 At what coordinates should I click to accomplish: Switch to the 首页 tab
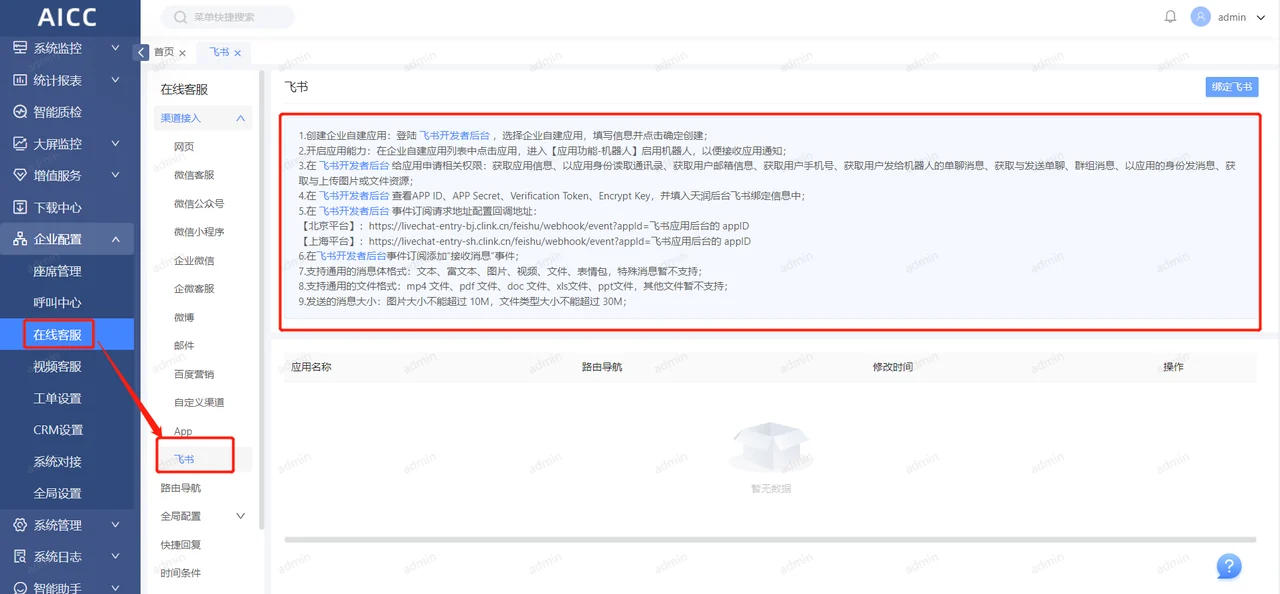163,53
